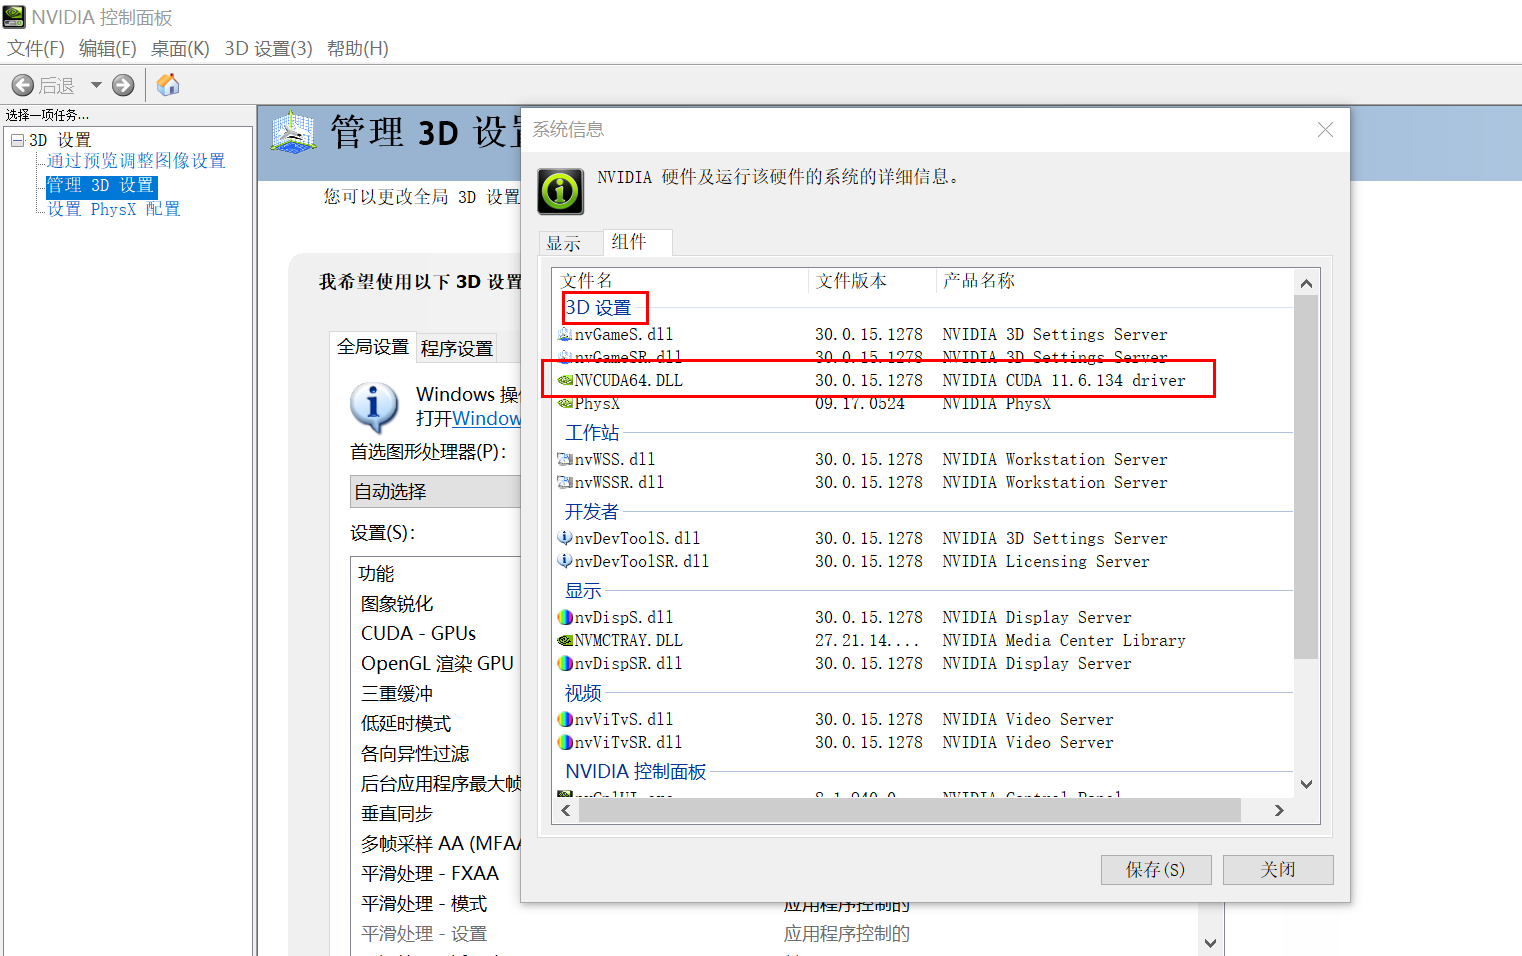Open the back history dropdown arrow
The height and width of the screenshot is (956, 1522).
click(96, 85)
